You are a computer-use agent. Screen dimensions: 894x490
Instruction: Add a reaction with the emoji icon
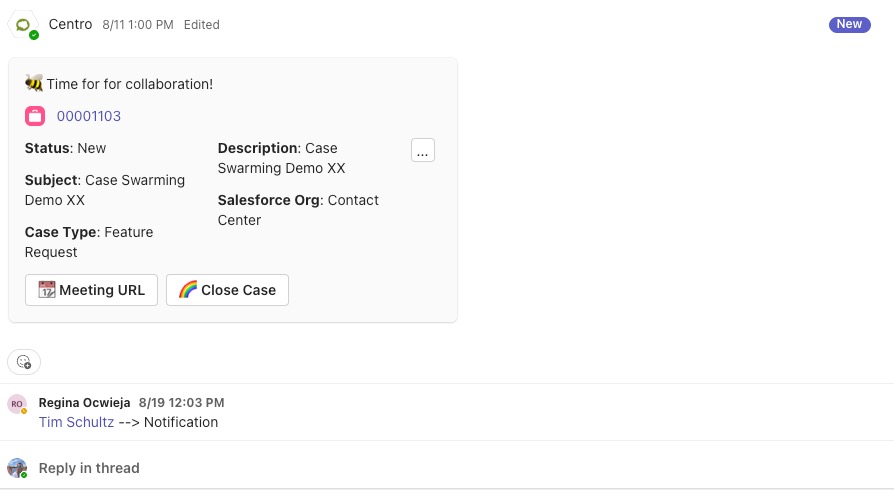(x=24, y=362)
